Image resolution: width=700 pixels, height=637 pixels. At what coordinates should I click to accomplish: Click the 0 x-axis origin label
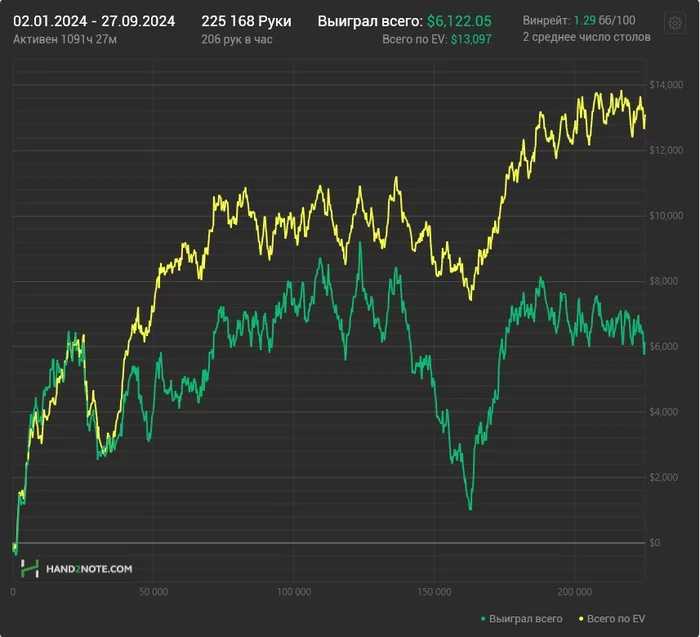tap(13, 592)
